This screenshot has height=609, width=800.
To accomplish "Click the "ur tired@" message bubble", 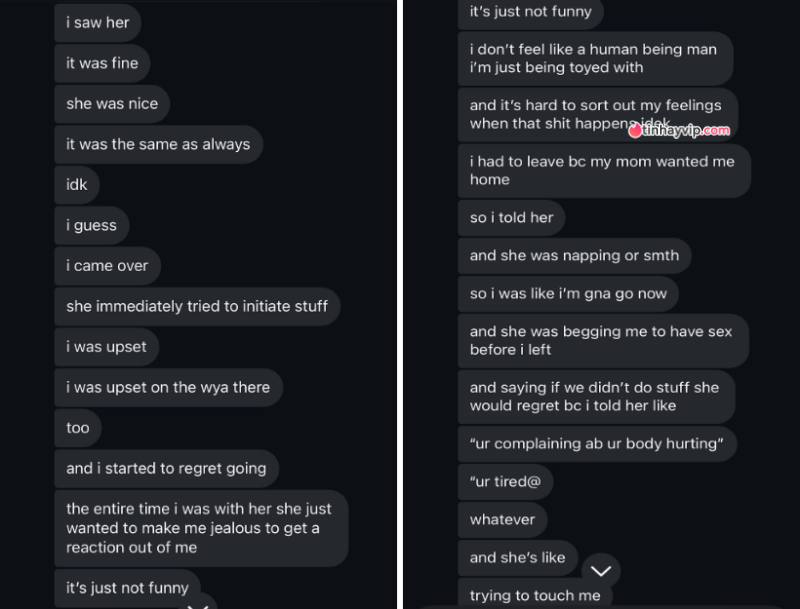I will [x=505, y=481].
